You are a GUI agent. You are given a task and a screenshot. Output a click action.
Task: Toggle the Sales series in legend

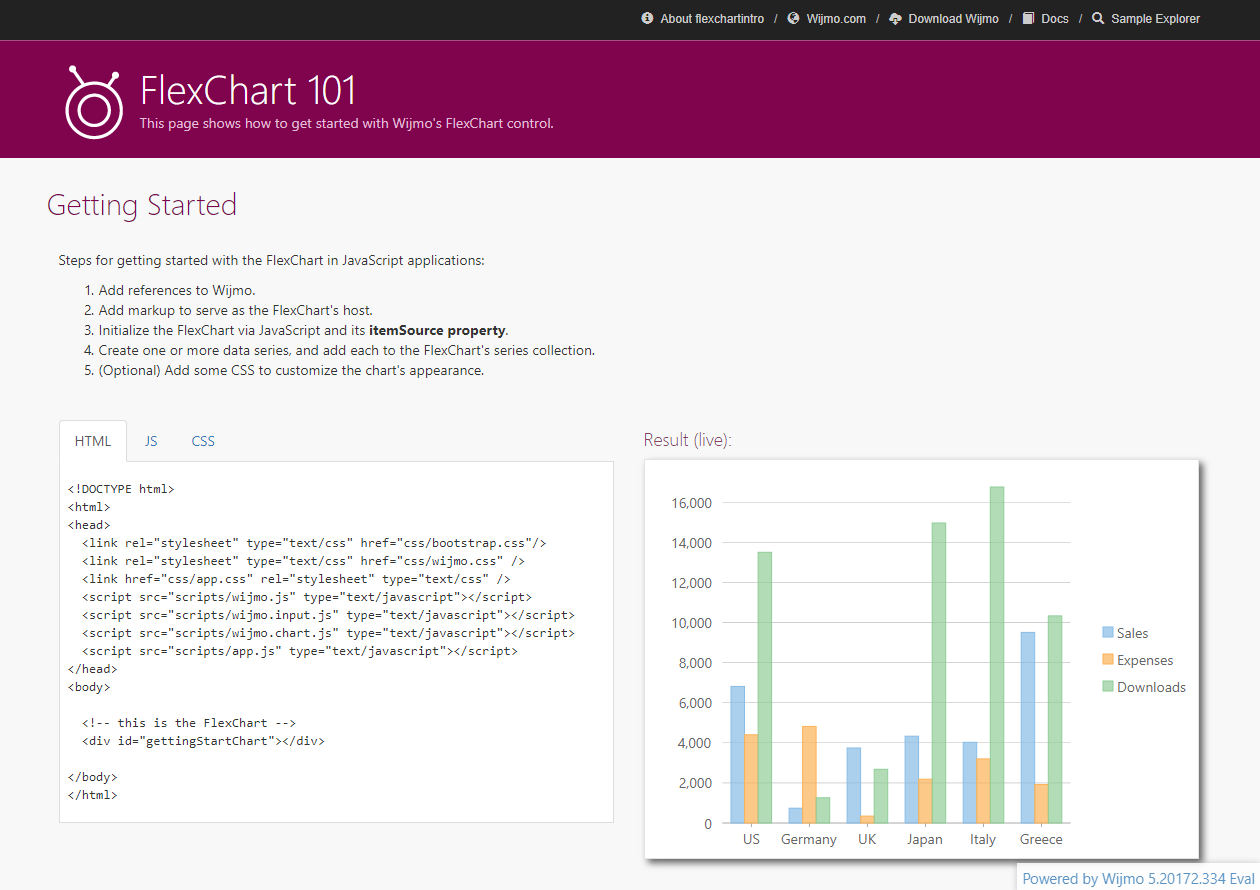coord(1132,633)
